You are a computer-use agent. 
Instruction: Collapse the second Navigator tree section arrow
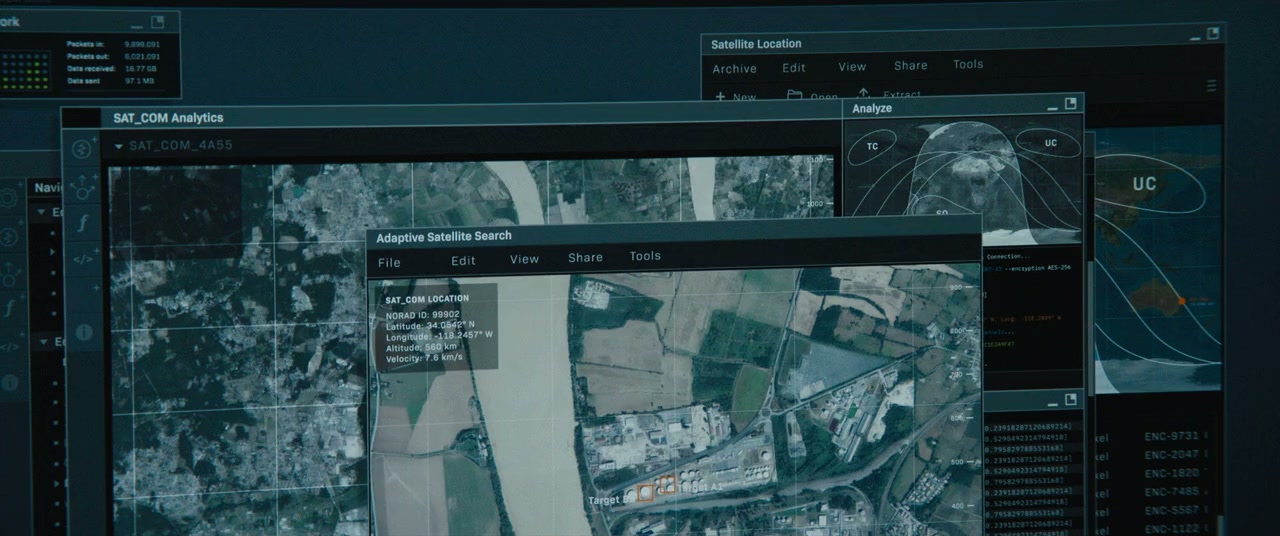tap(42, 342)
